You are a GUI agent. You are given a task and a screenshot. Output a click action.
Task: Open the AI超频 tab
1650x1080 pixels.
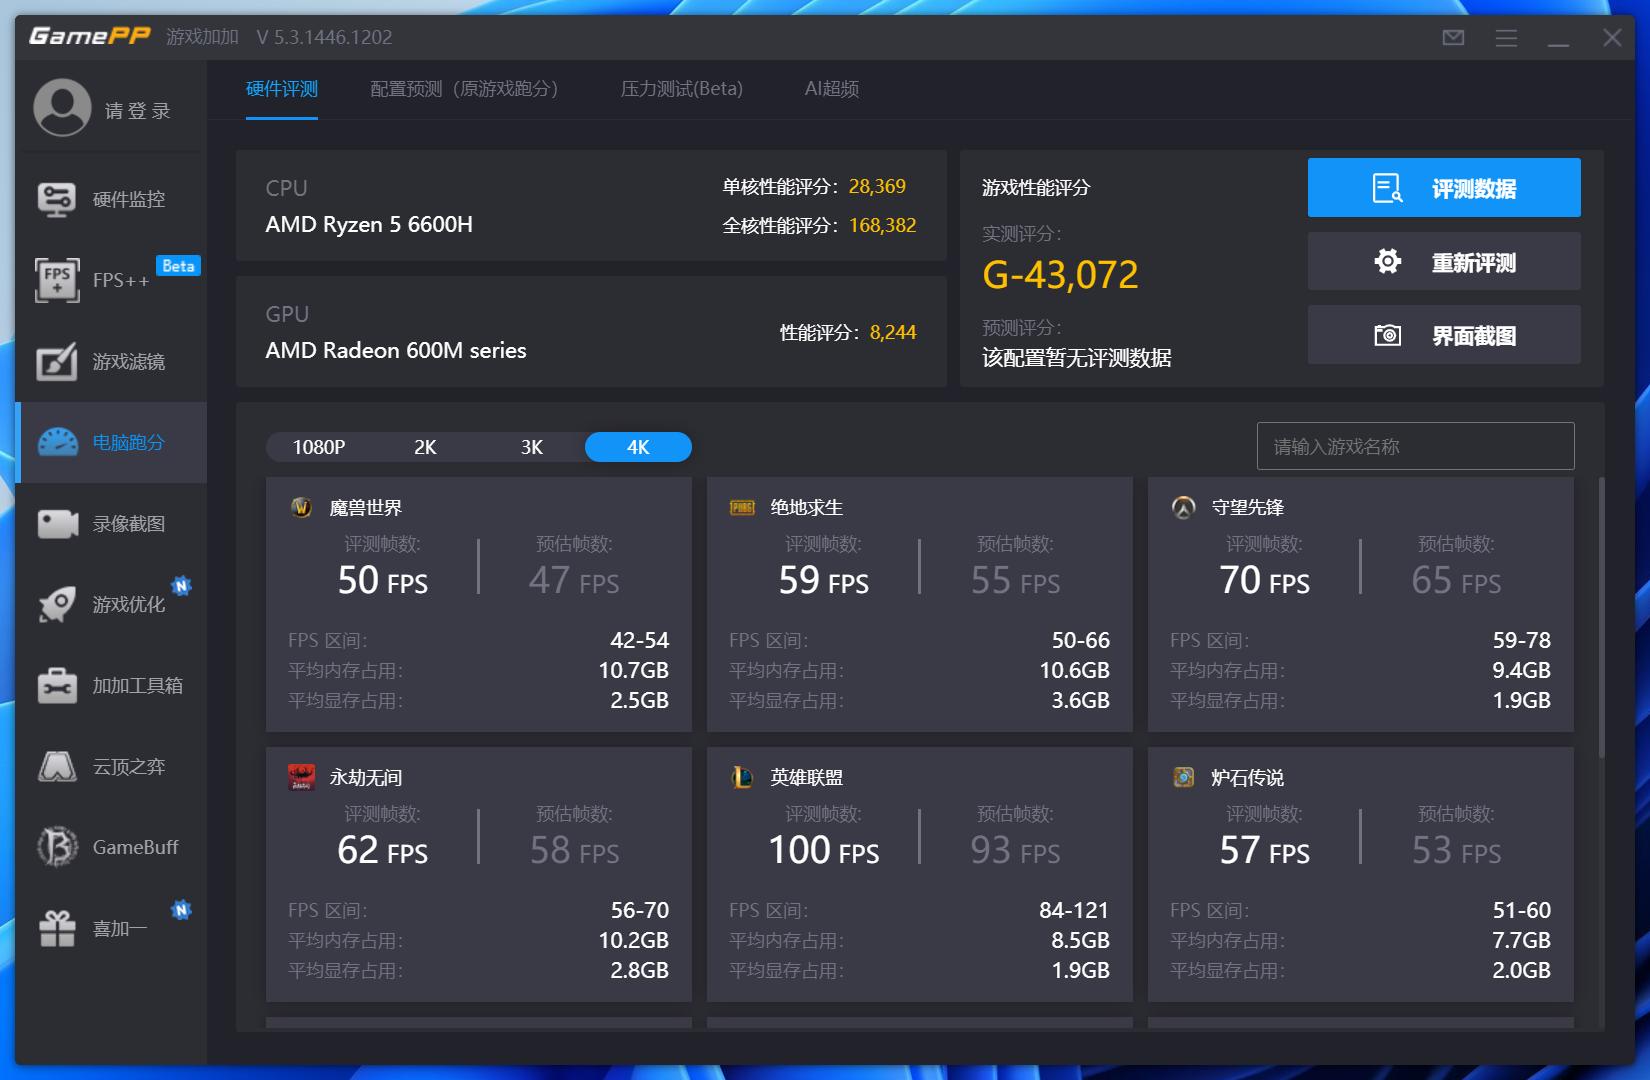tap(831, 89)
